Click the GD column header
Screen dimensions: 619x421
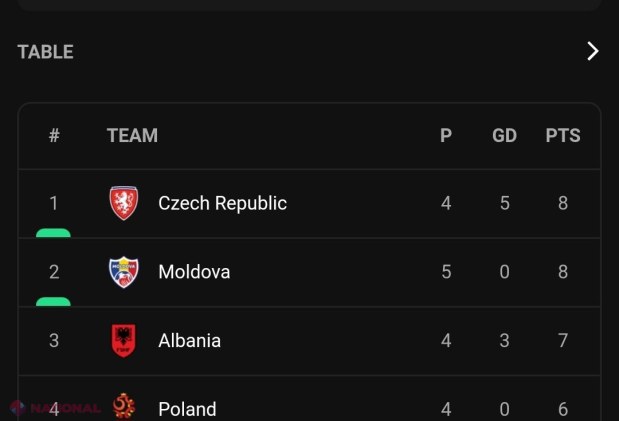coord(504,135)
